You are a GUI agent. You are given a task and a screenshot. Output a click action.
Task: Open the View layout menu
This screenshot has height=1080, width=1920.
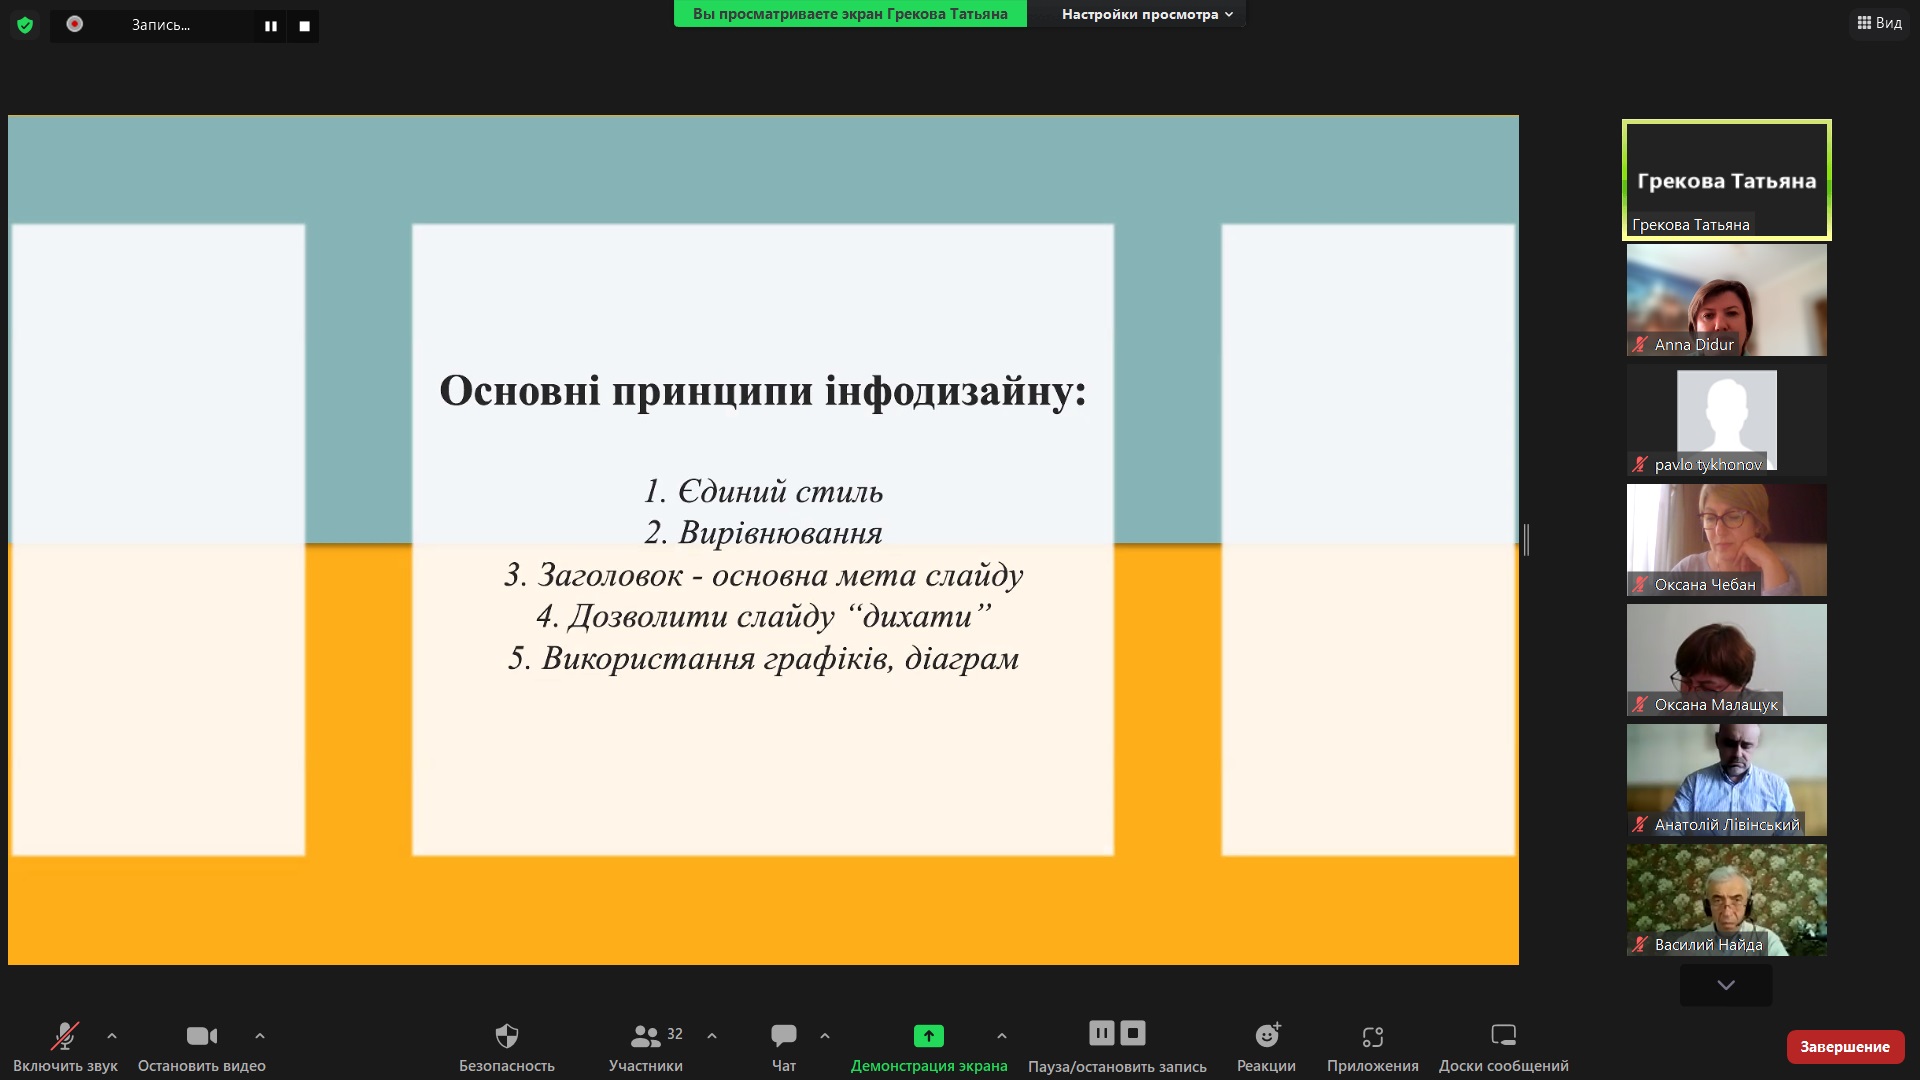pos(1880,22)
